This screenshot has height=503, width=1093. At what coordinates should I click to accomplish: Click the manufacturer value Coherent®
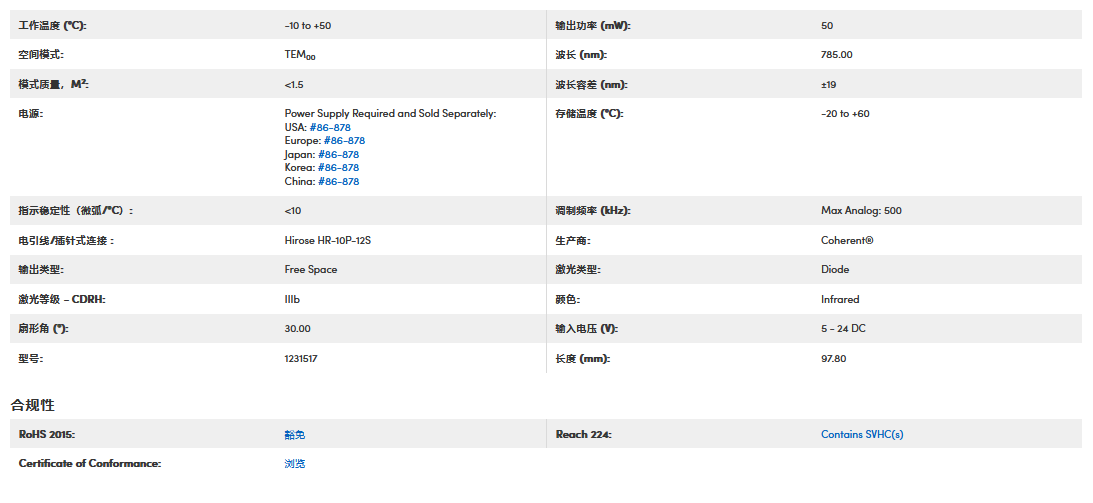[847, 240]
